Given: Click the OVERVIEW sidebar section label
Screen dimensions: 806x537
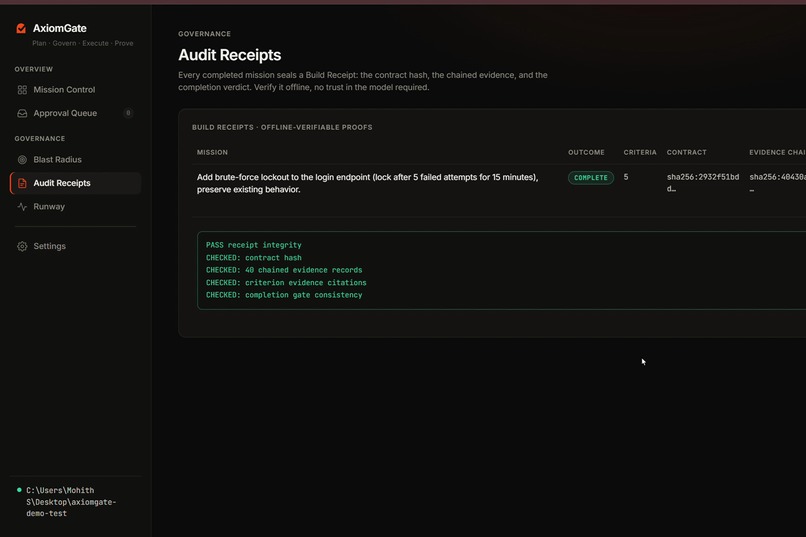Looking at the screenshot, I should click(x=33, y=69).
